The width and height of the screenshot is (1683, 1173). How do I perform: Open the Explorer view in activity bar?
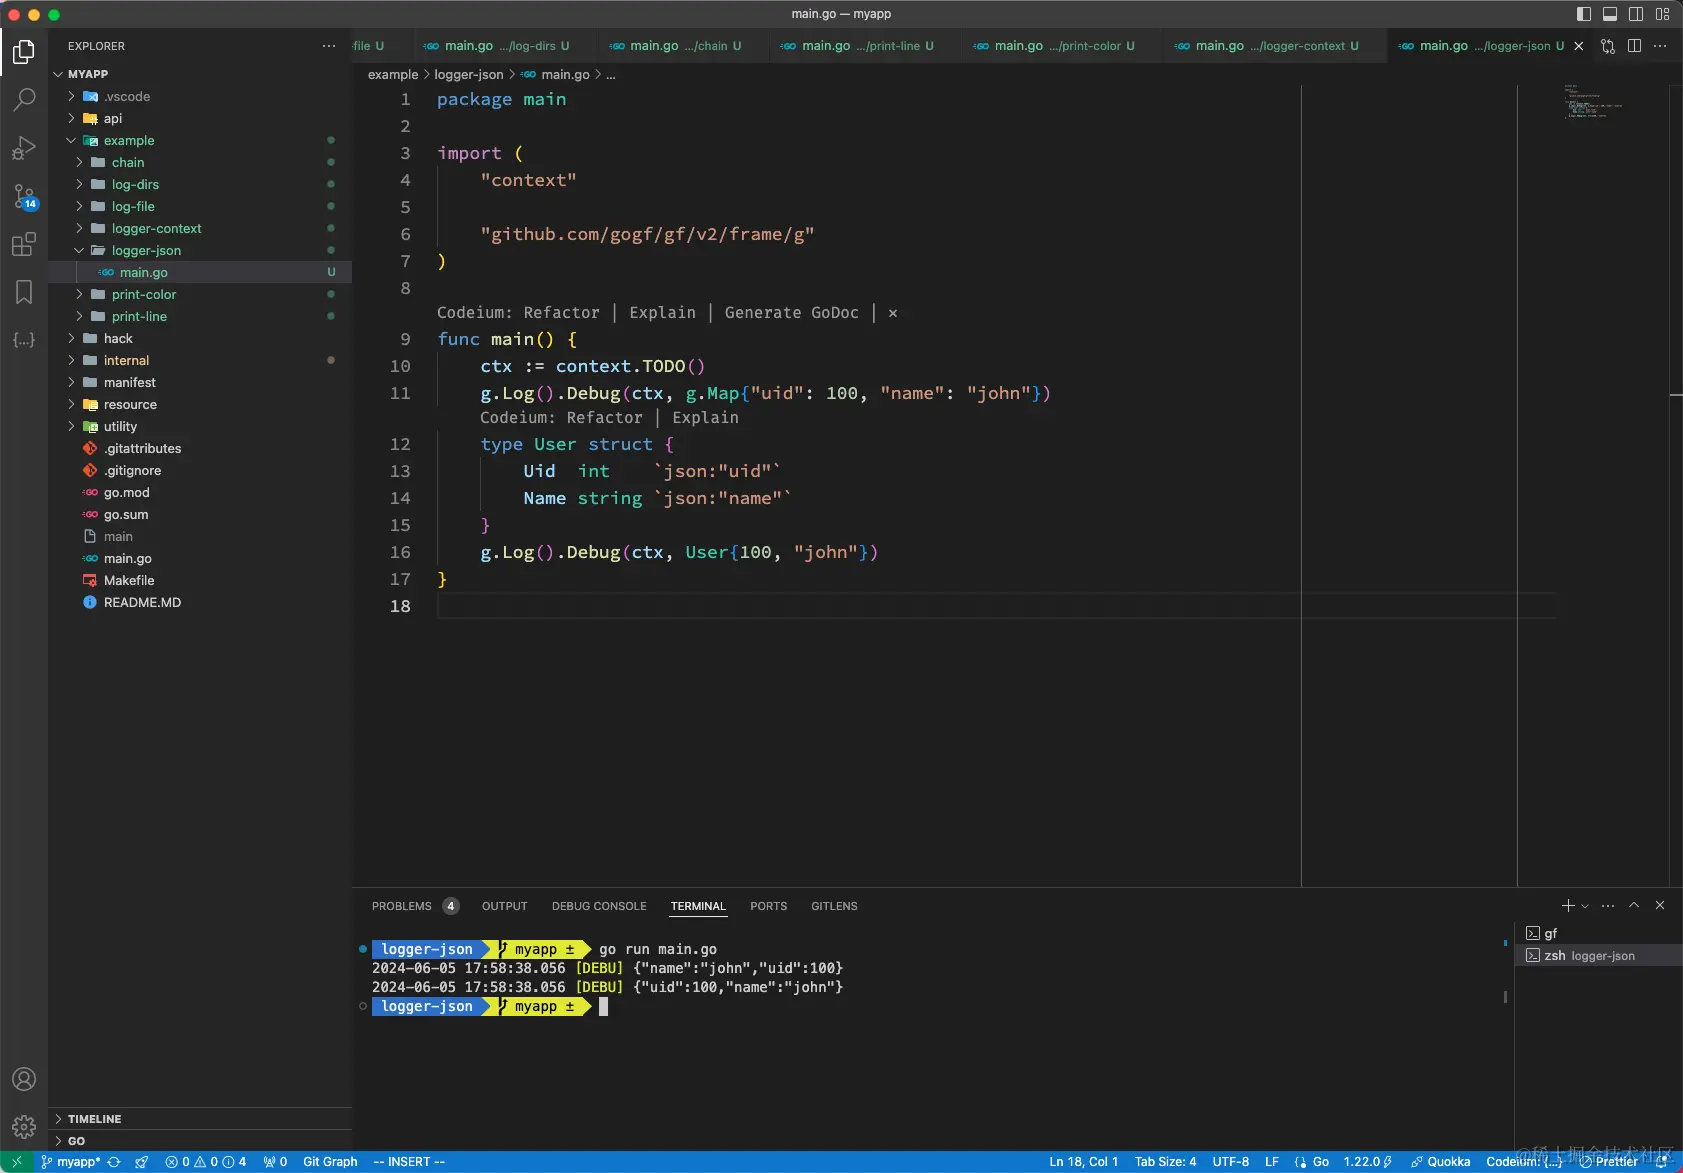point(24,51)
